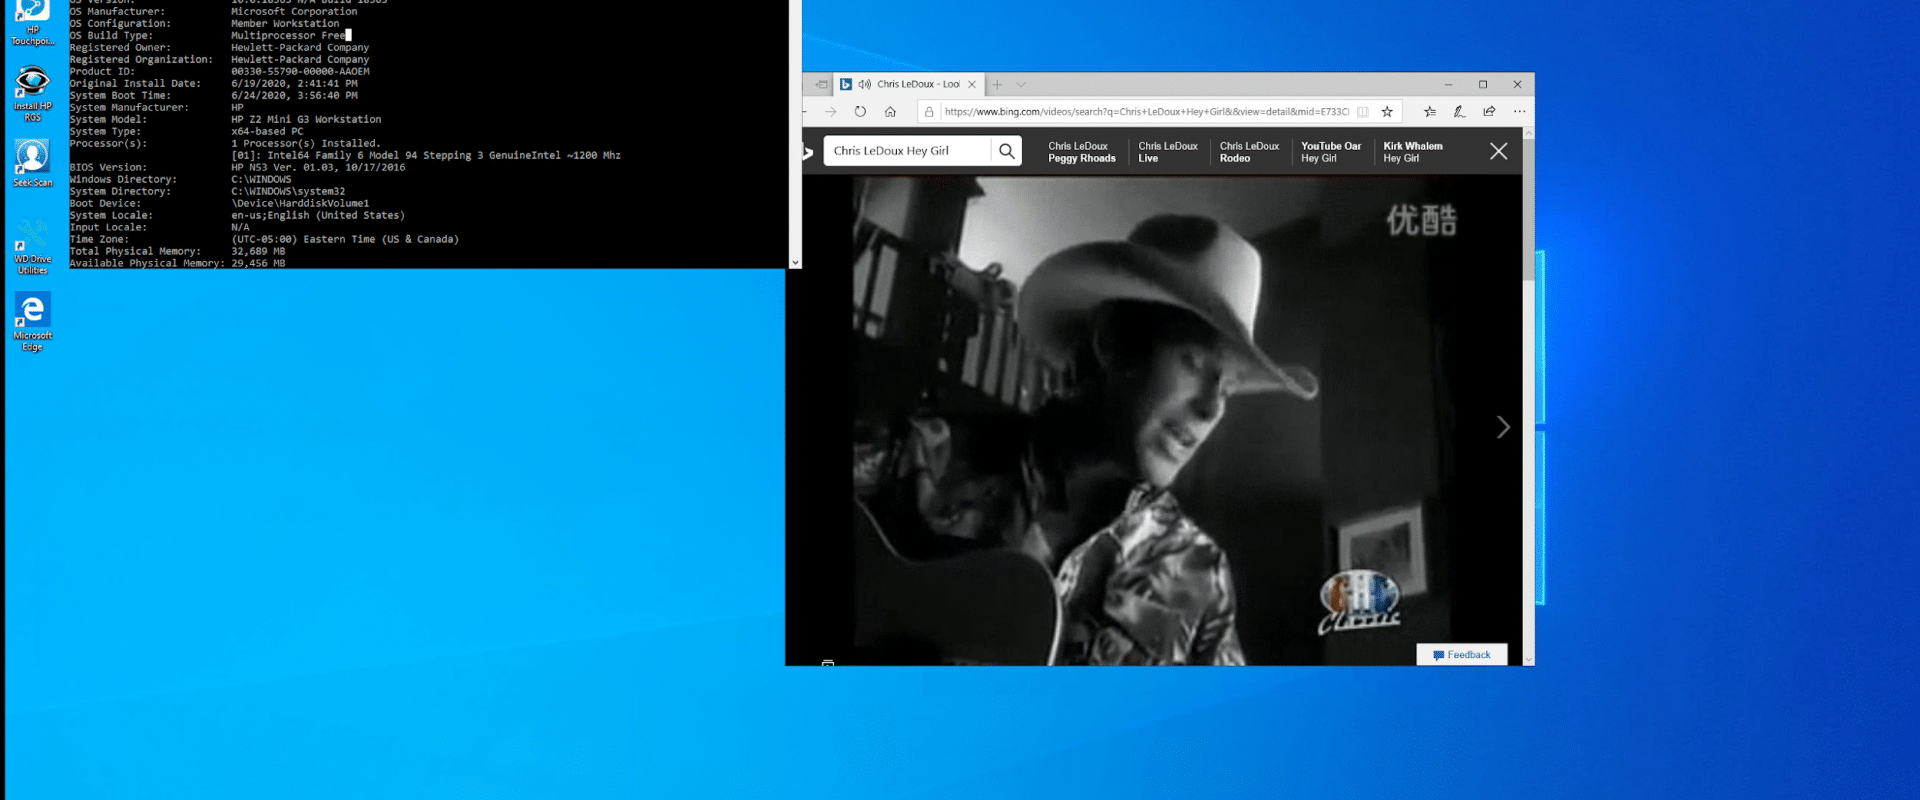Select the Seek Scan desktop shortcut
The height and width of the screenshot is (800, 1920).
click(x=32, y=163)
